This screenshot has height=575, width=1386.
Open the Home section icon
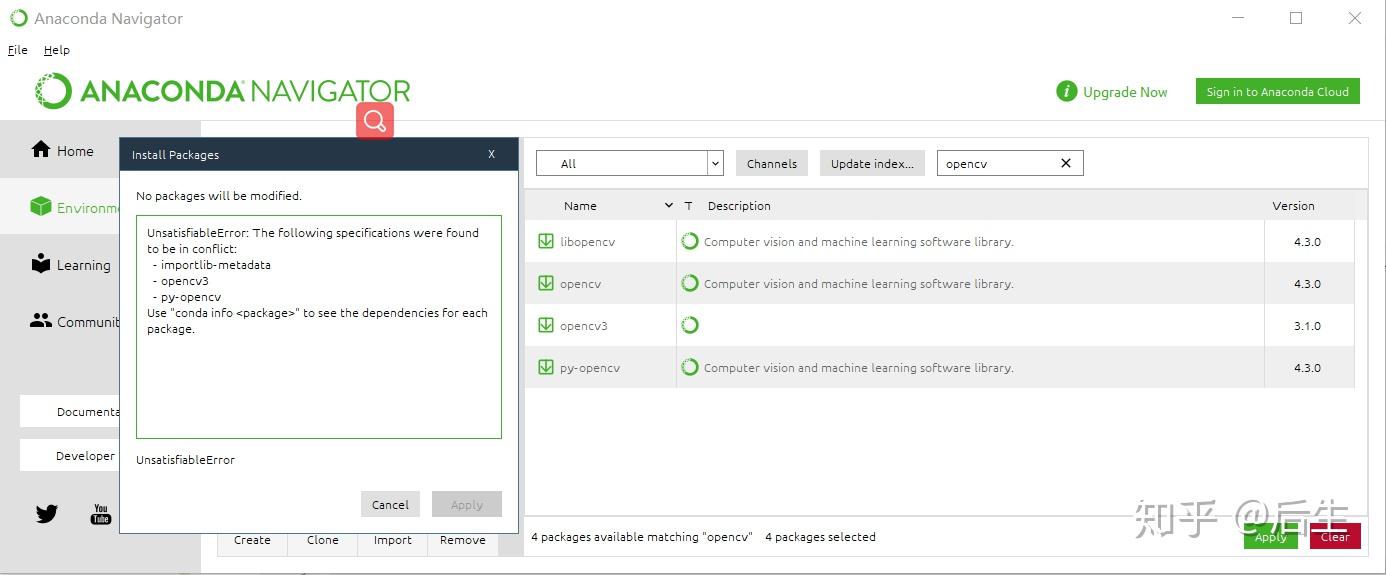[x=41, y=150]
